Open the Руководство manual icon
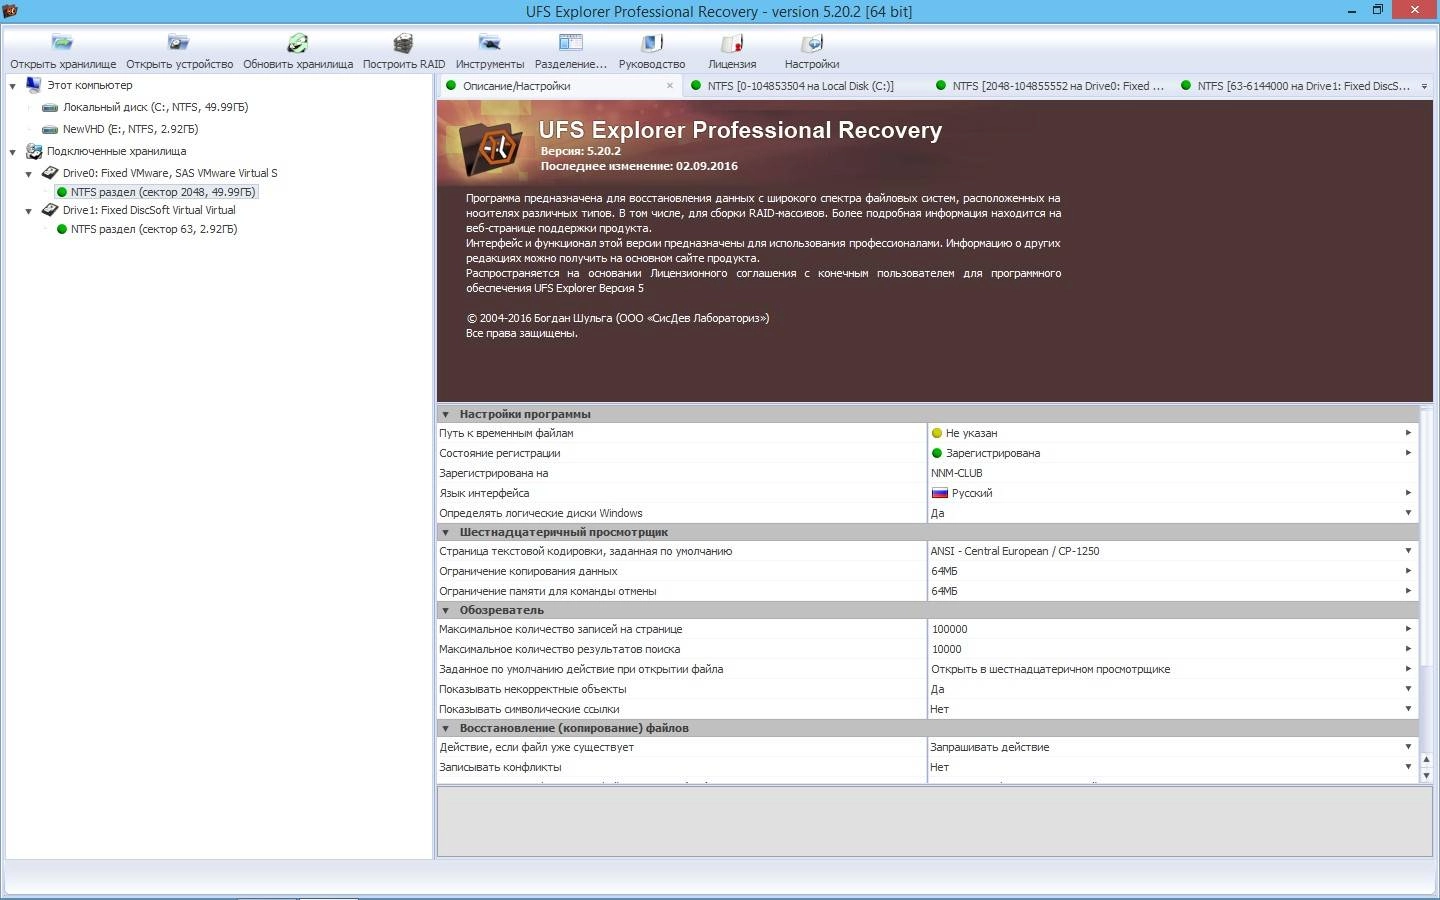The image size is (1440, 900). point(652,43)
